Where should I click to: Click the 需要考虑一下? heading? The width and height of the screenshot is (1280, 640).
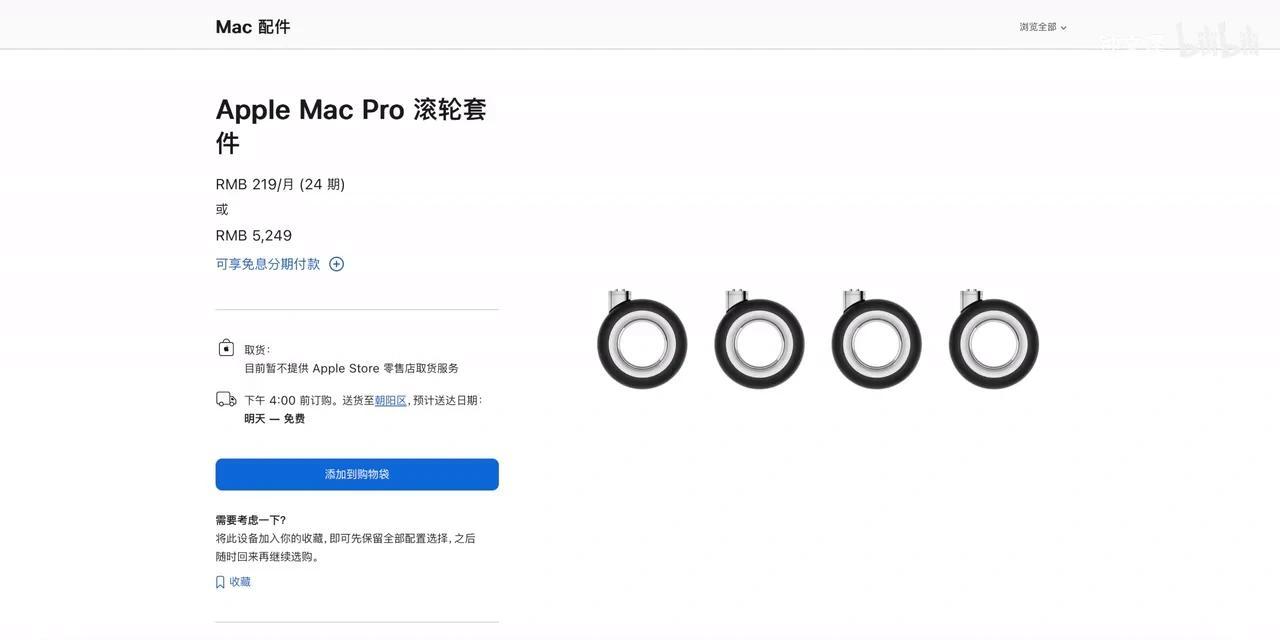[x=251, y=520]
